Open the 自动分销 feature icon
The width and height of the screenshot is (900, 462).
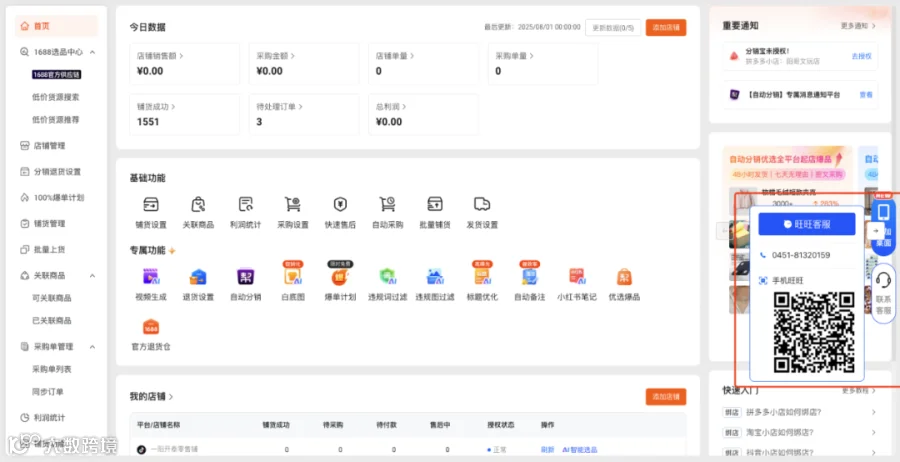[x=246, y=277]
